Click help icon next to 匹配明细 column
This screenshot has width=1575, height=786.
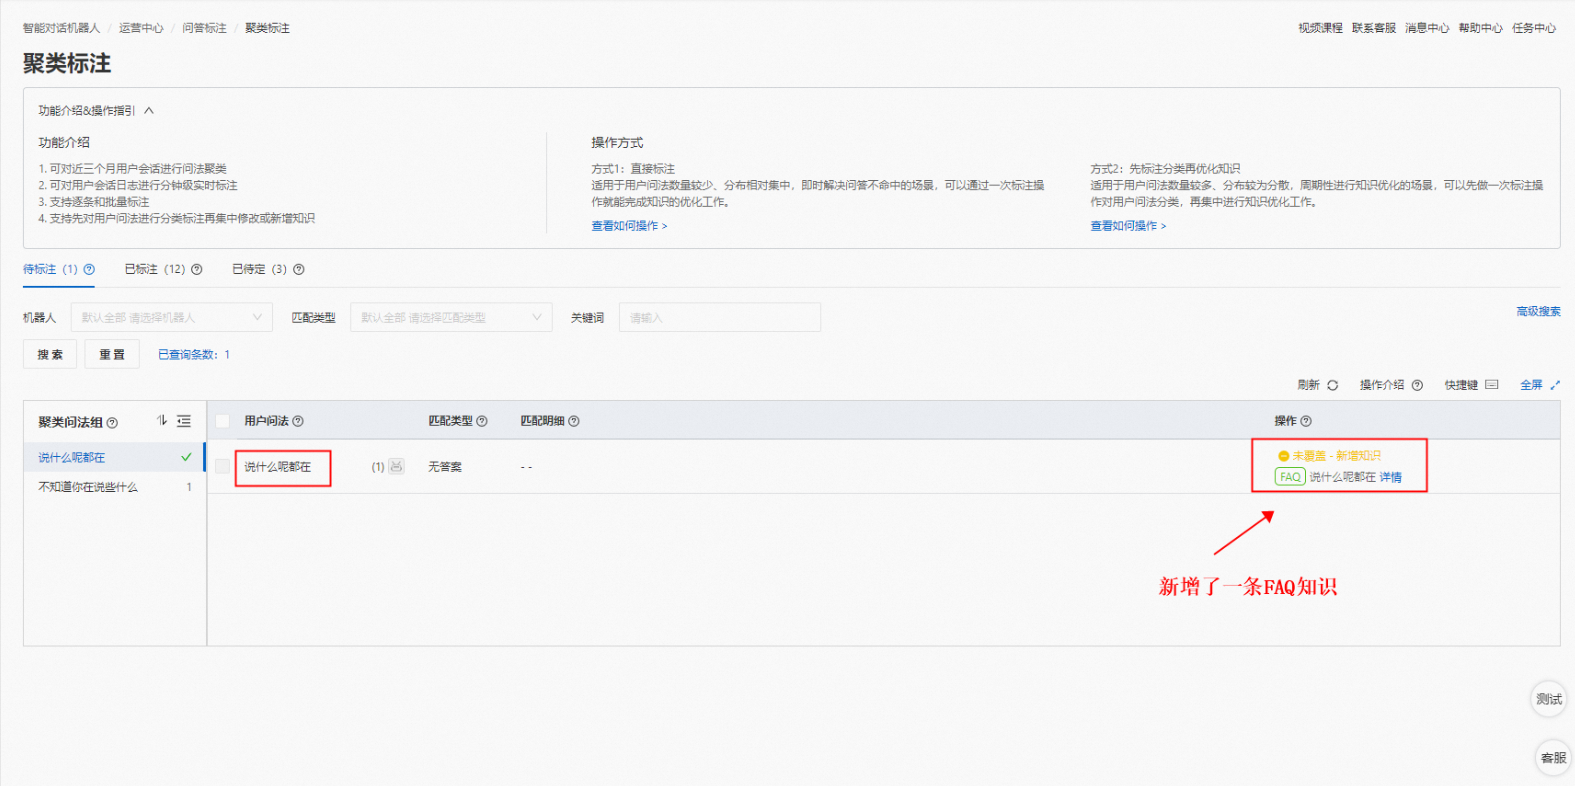pos(574,421)
